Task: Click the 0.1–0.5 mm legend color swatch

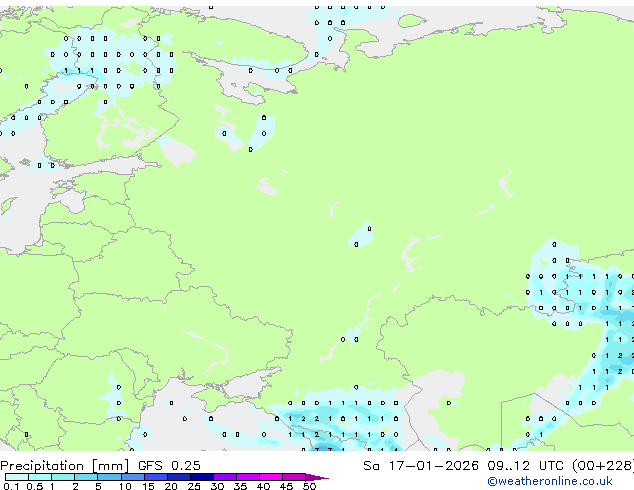Action: click(17, 477)
